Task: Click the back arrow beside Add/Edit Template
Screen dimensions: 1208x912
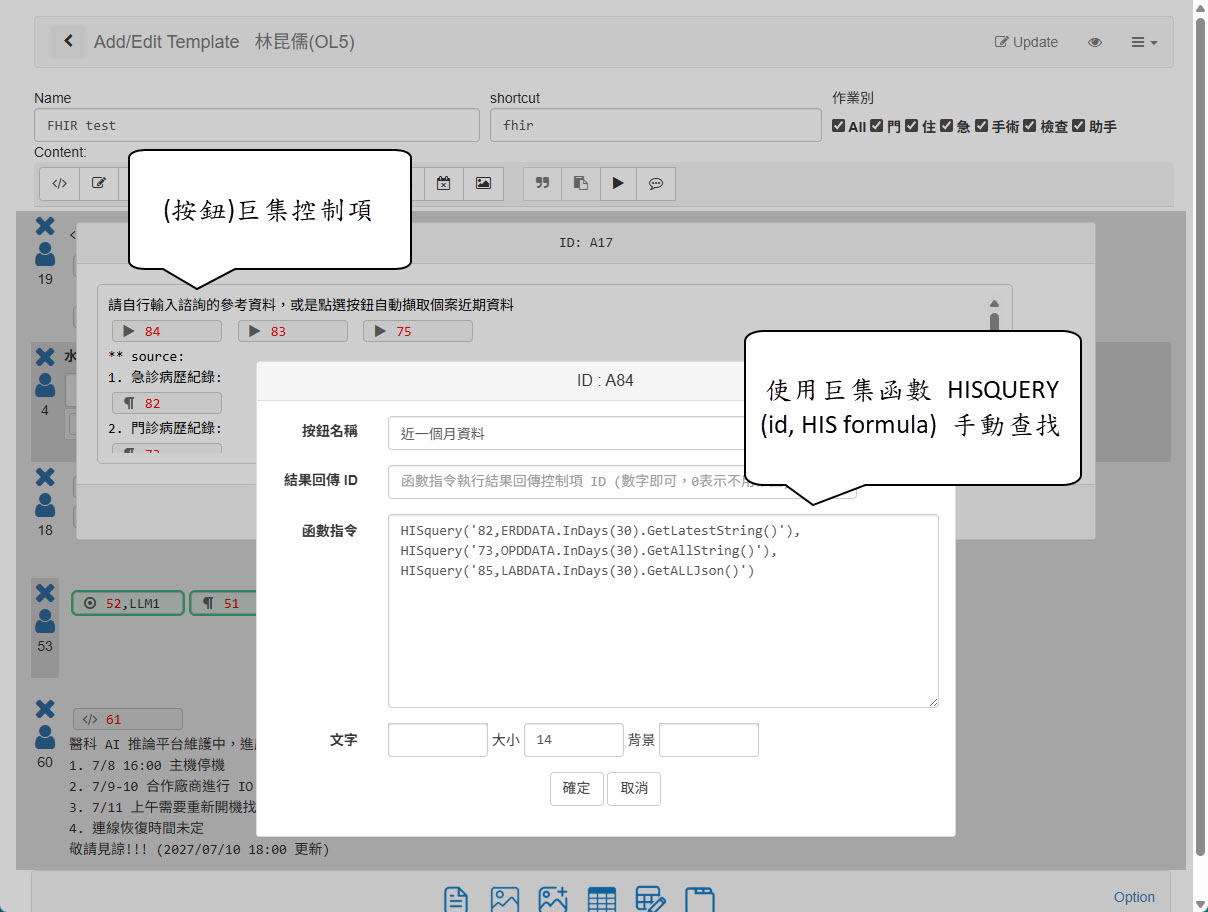Action: (68, 41)
